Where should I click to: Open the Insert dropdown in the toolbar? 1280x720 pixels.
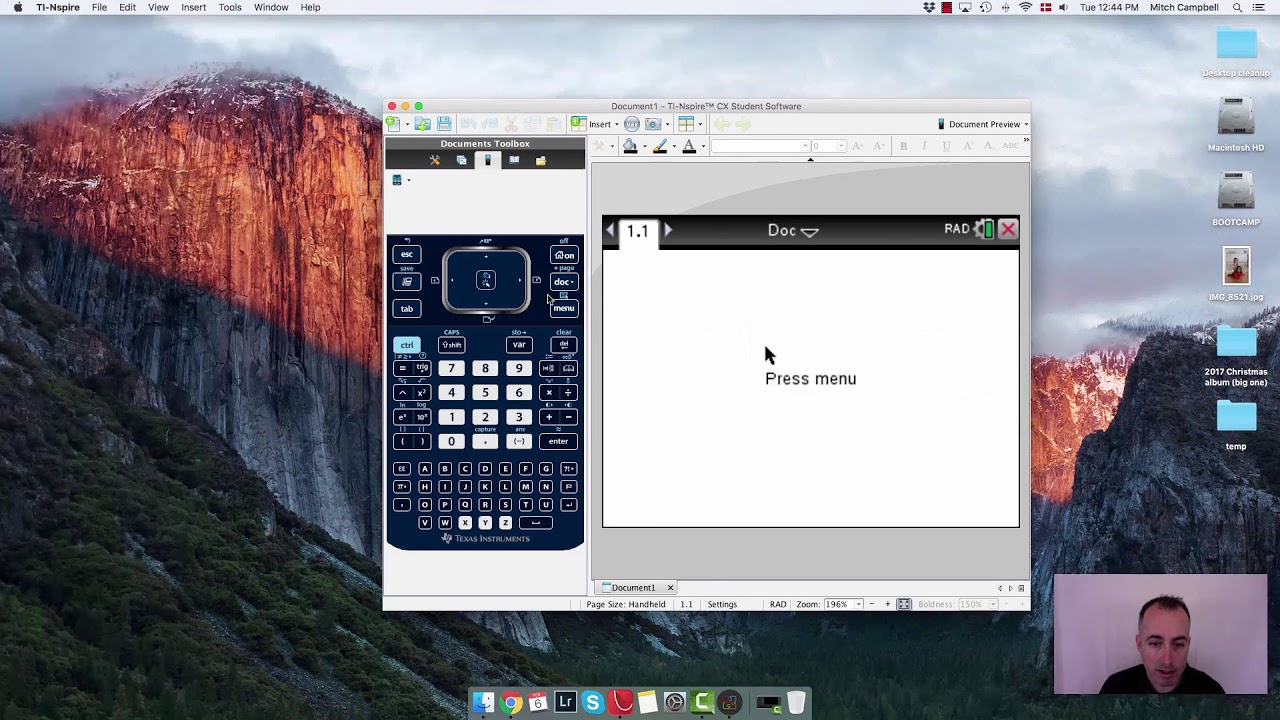click(595, 124)
